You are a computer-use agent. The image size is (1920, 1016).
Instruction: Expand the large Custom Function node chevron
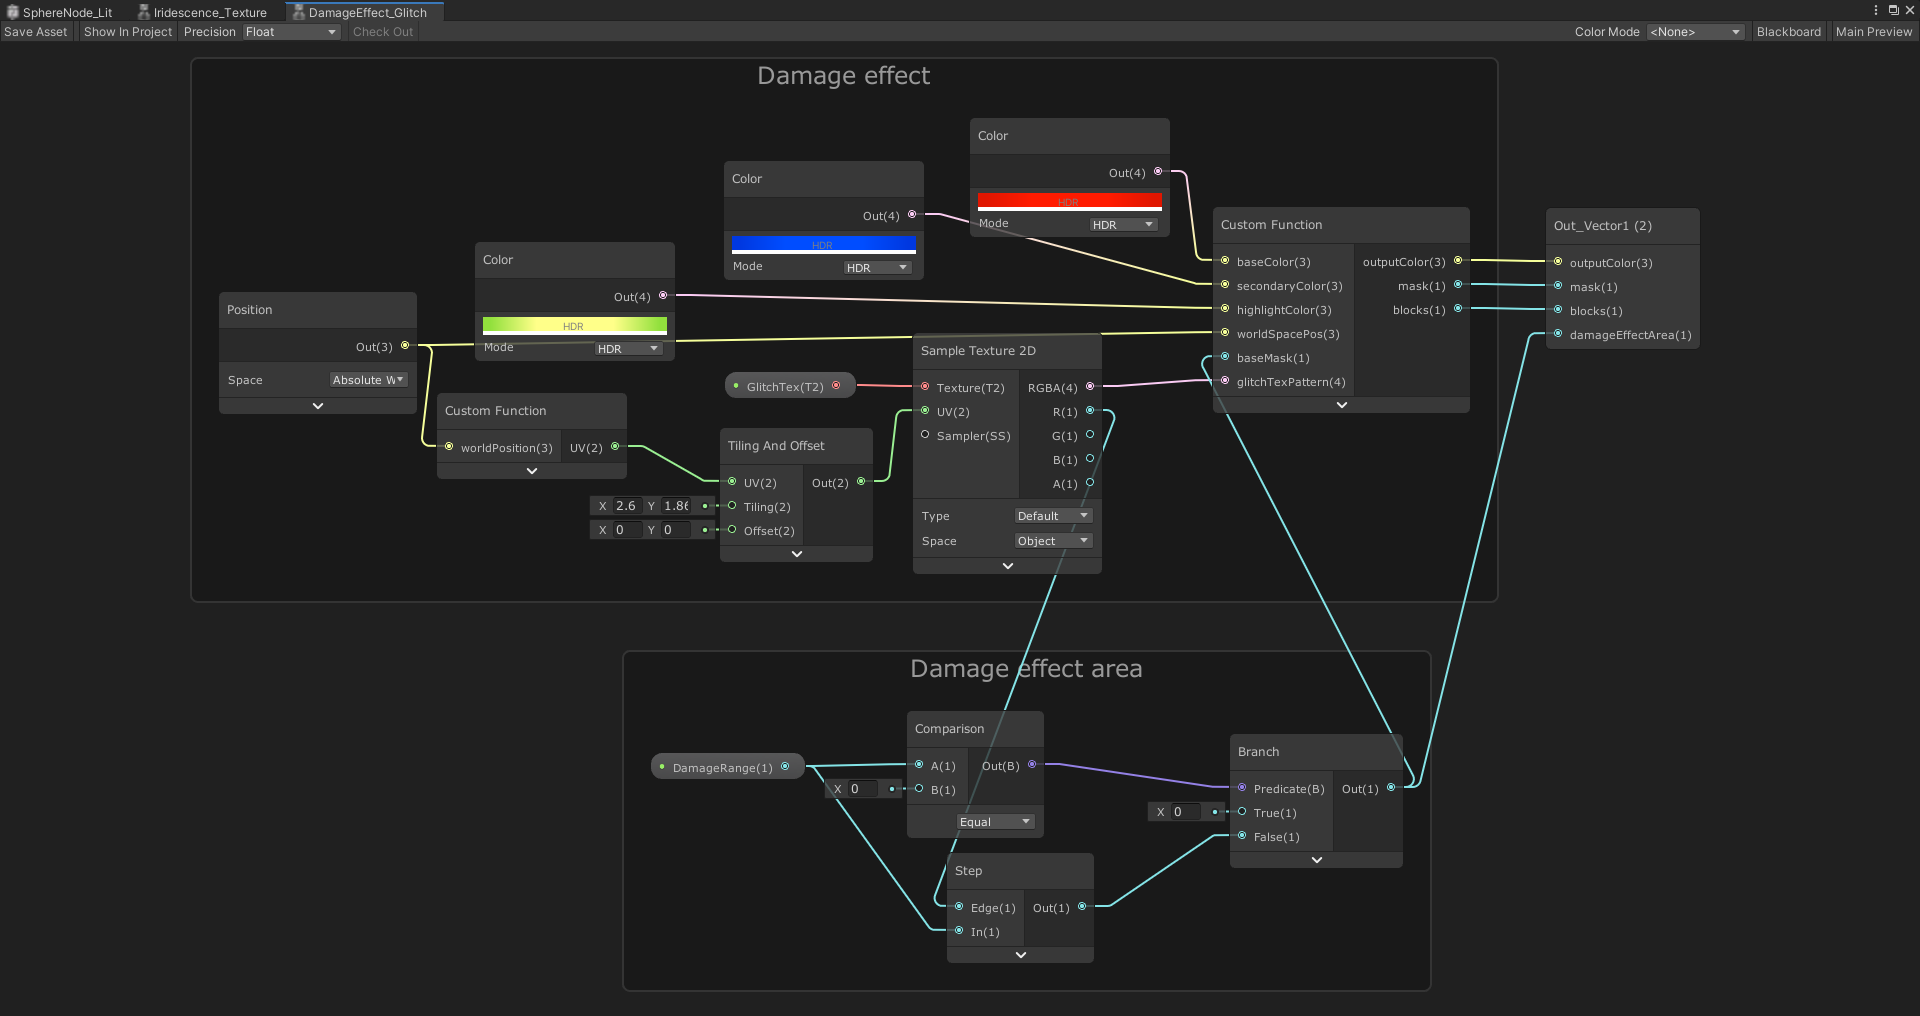[1342, 405]
